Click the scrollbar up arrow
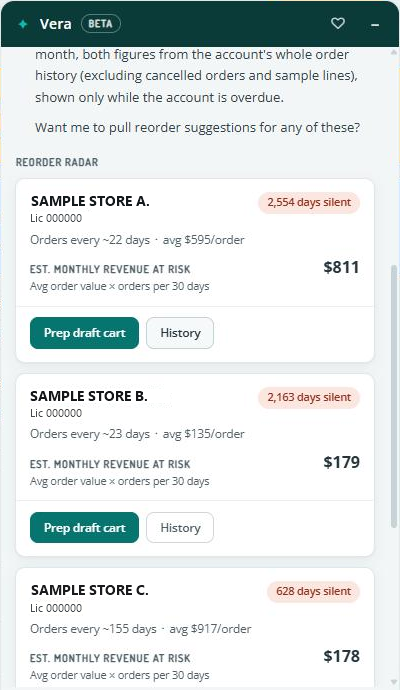Viewport: 400px width, 690px height. 394,52
